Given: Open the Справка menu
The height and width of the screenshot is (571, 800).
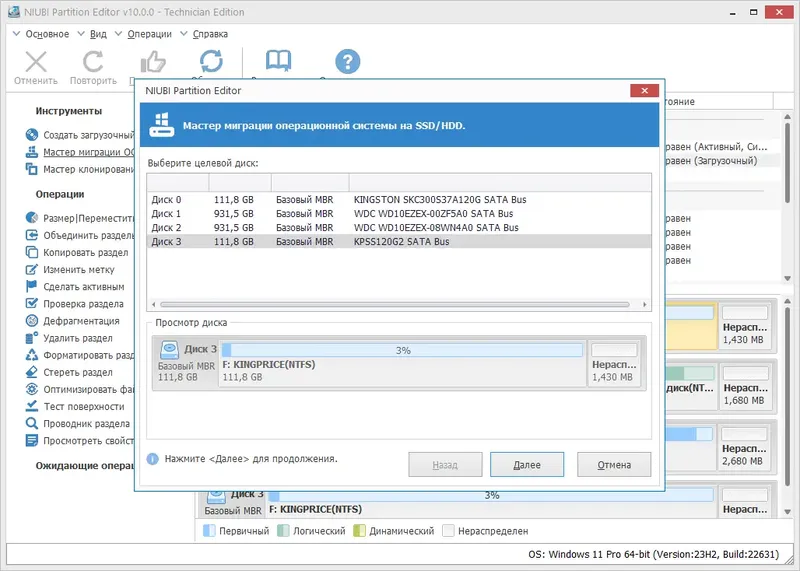Looking at the screenshot, I should (x=210, y=34).
